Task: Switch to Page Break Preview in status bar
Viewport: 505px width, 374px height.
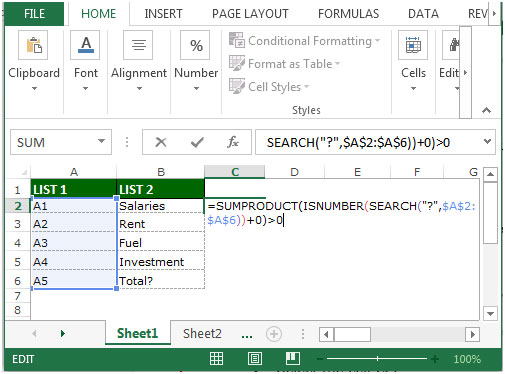Action: [293, 359]
